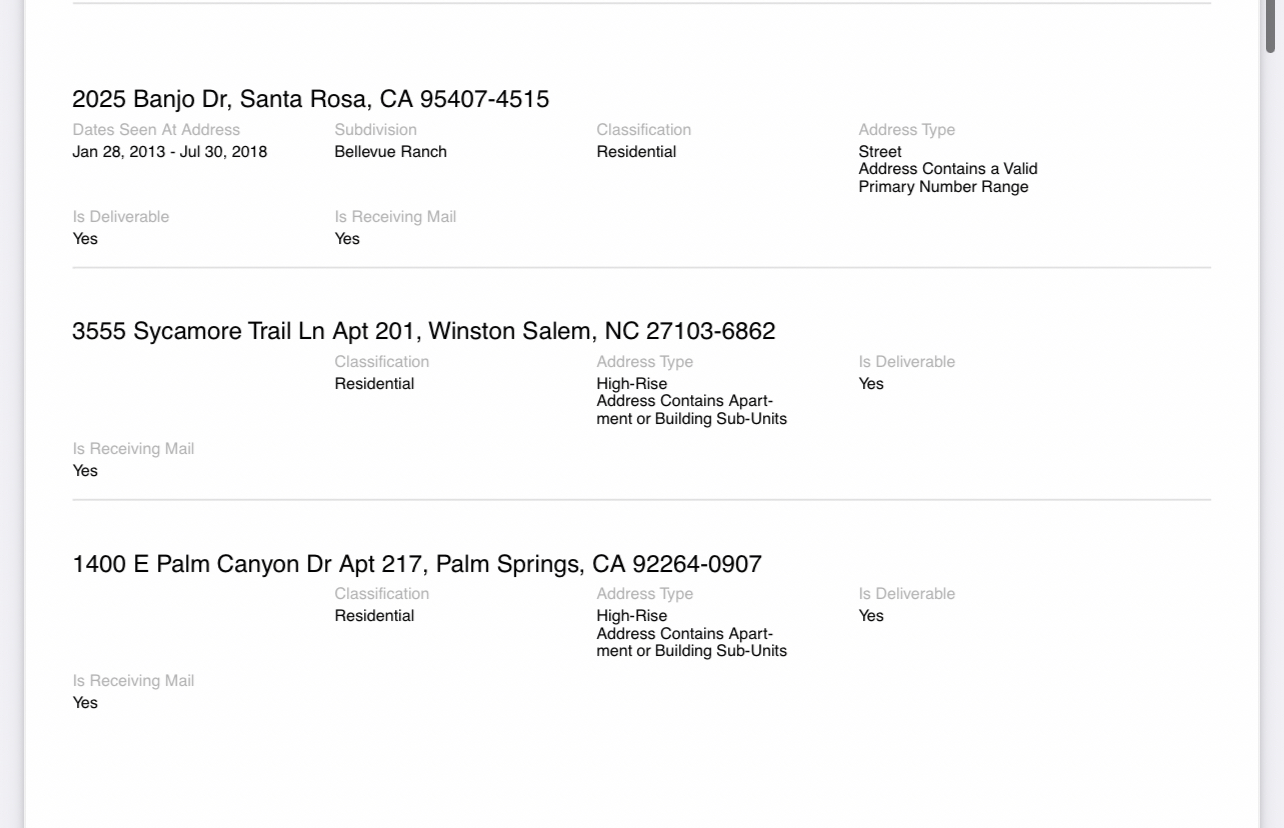Viewport: 1284px width, 828px height.
Task: Click the 2025 Banjo Dr address heading
Action: click(x=311, y=99)
